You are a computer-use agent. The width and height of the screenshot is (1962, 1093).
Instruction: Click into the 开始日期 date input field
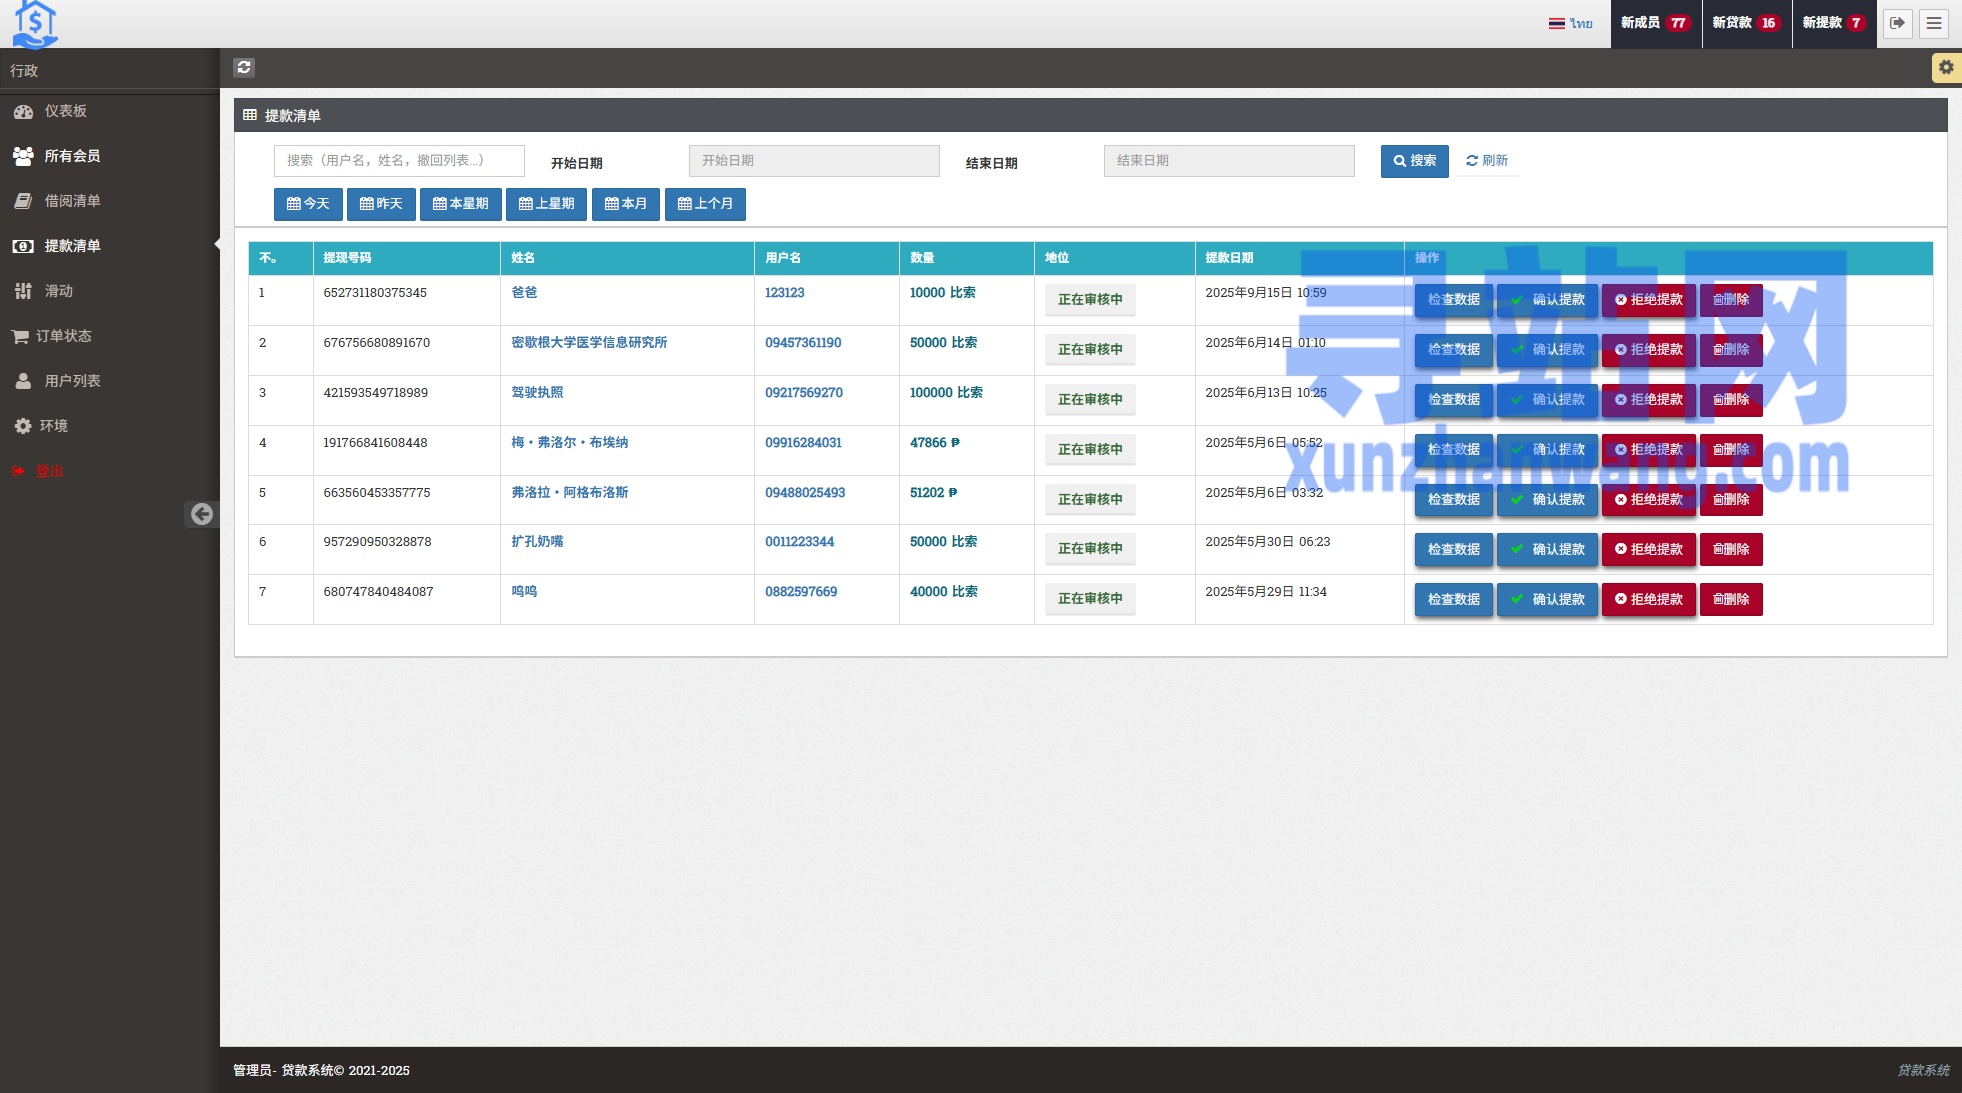coord(814,161)
